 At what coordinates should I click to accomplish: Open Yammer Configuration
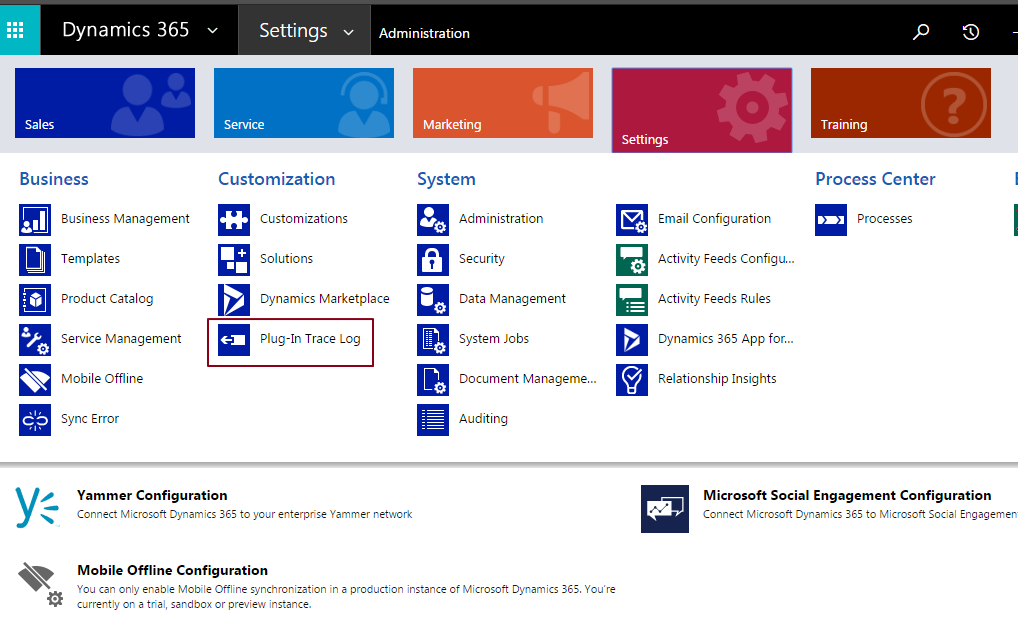click(x=151, y=495)
